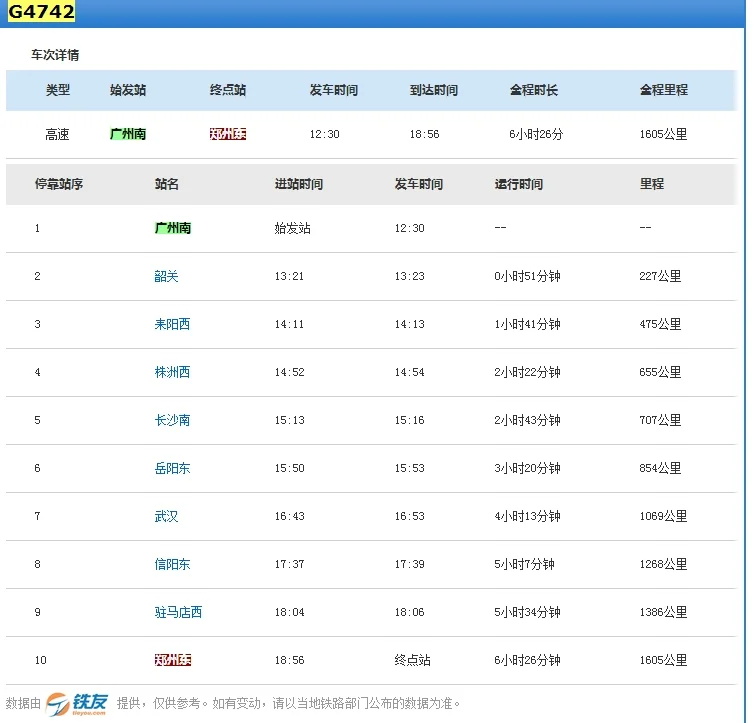Screen dimensions: 755x723
Task: Click the 1386公里 distance cell
Action: point(663,612)
